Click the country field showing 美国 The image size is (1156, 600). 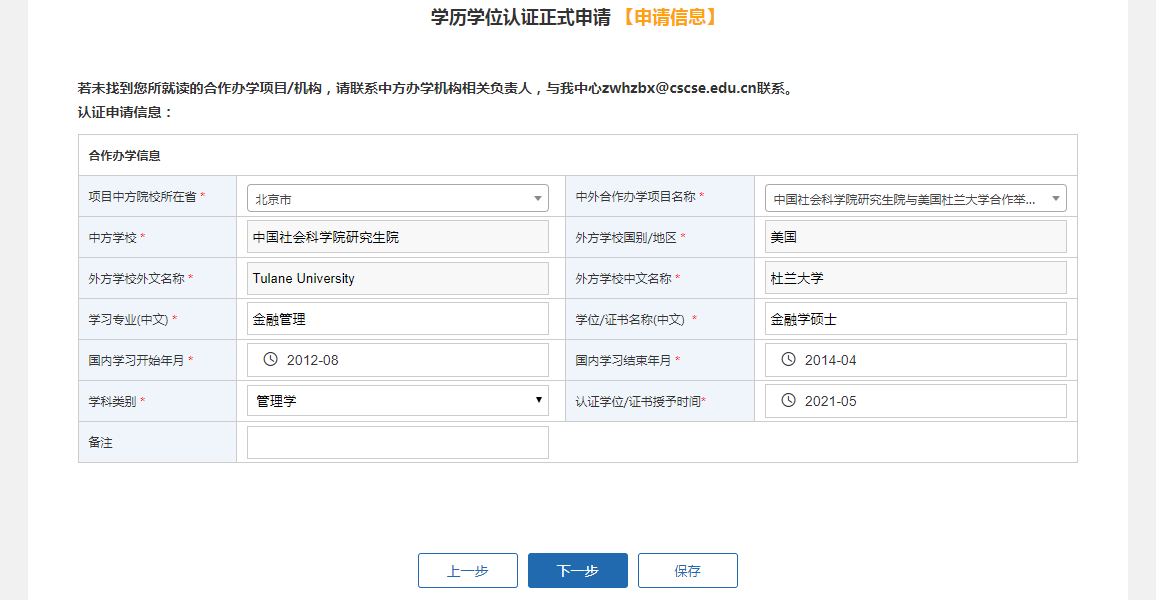915,237
